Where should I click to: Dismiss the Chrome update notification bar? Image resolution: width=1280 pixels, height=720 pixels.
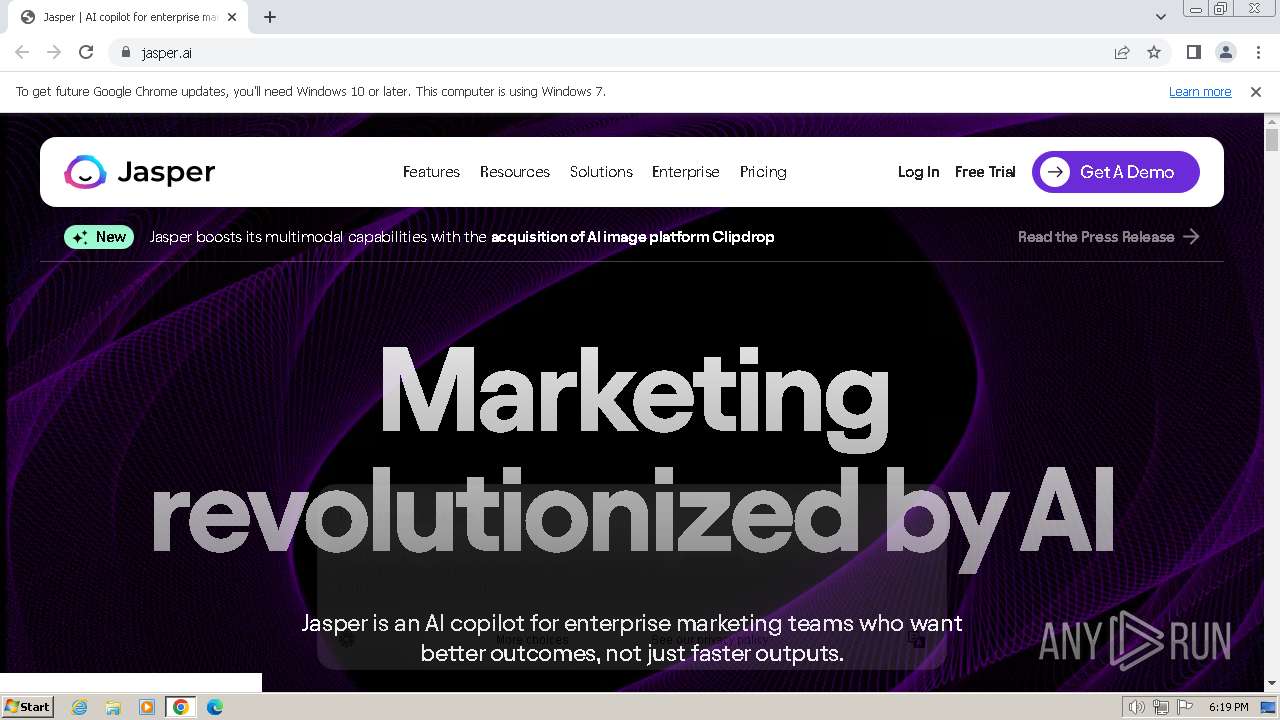pyautogui.click(x=1256, y=92)
